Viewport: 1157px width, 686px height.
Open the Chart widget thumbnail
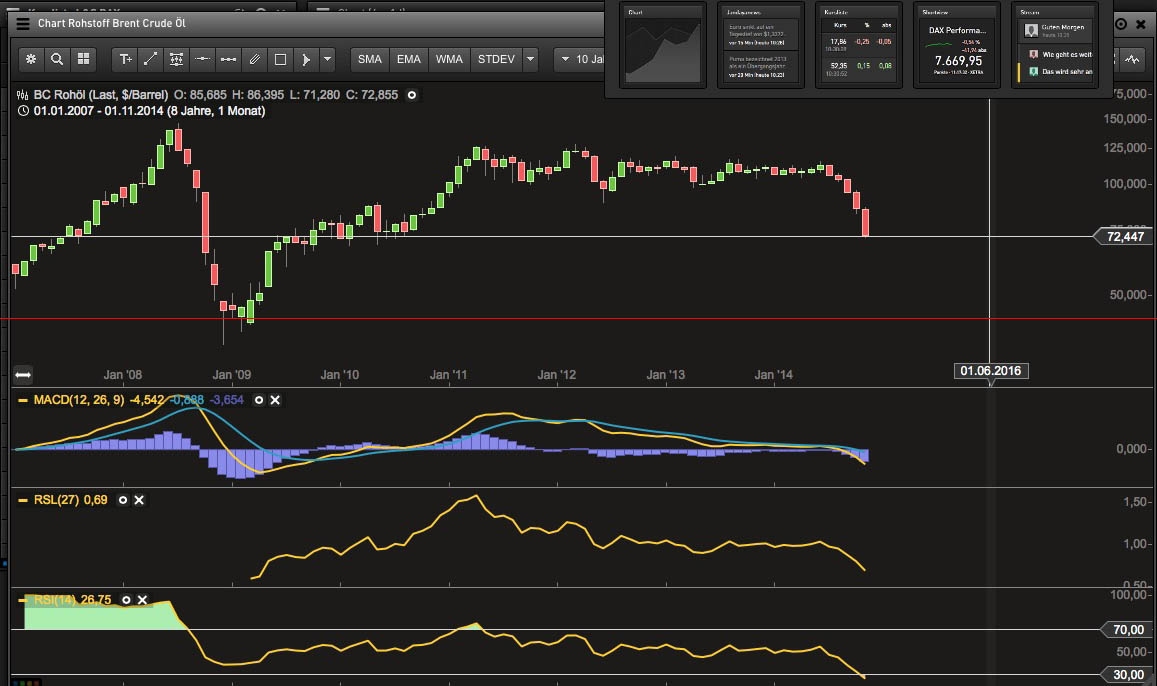(663, 45)
